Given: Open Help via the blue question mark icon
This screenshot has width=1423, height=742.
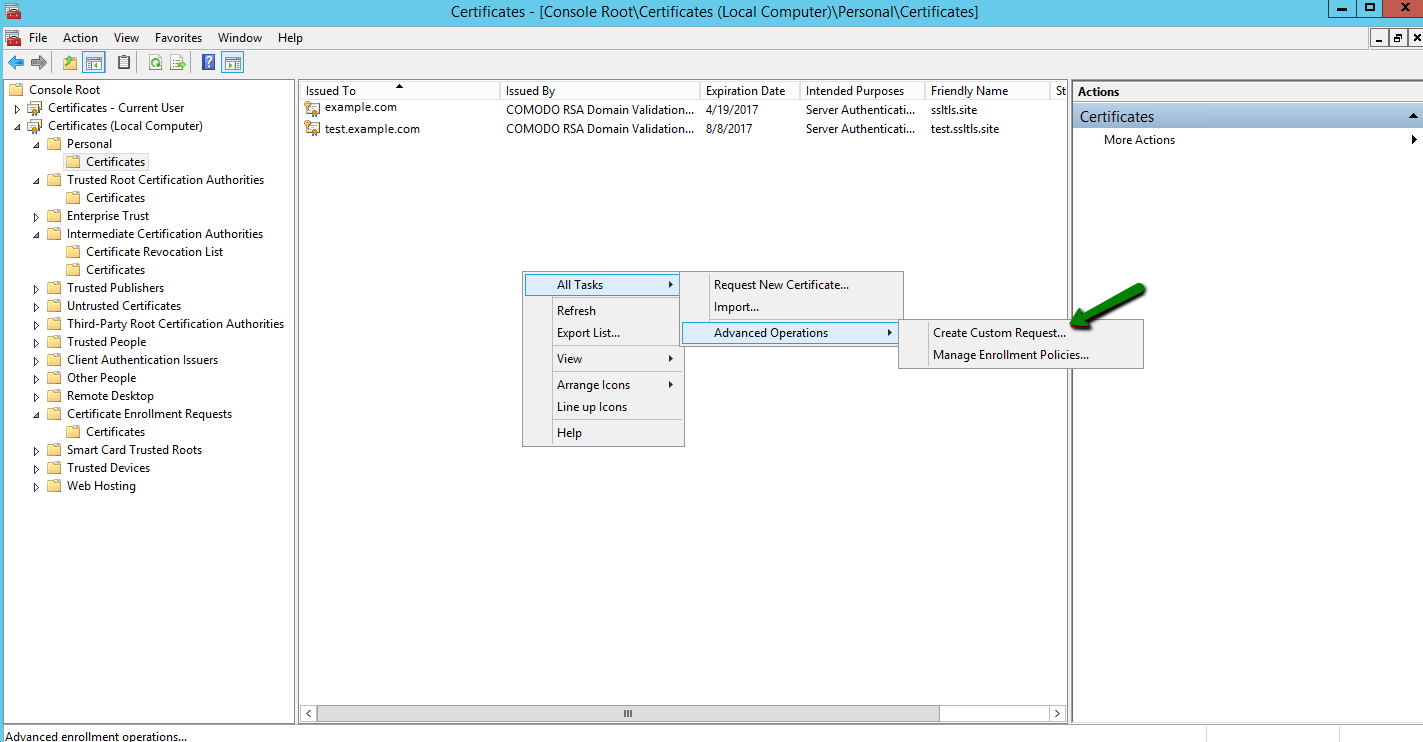Looking at the screenshot, I should 207,62.
